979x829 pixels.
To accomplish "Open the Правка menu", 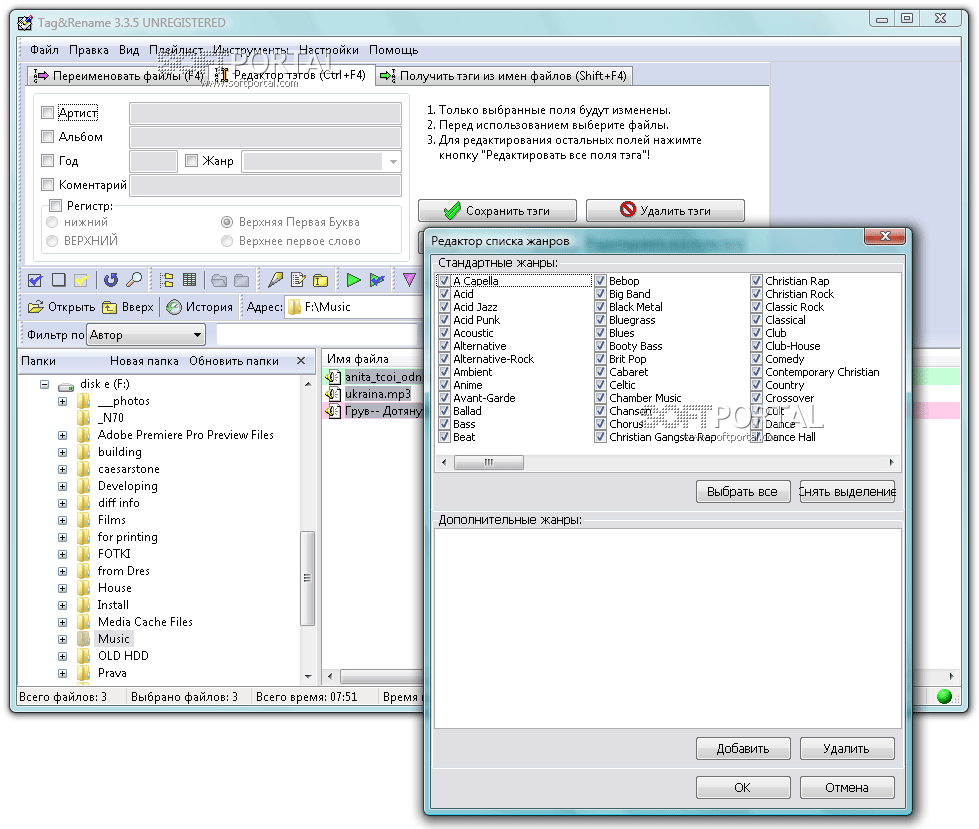I will pos(89,50).
